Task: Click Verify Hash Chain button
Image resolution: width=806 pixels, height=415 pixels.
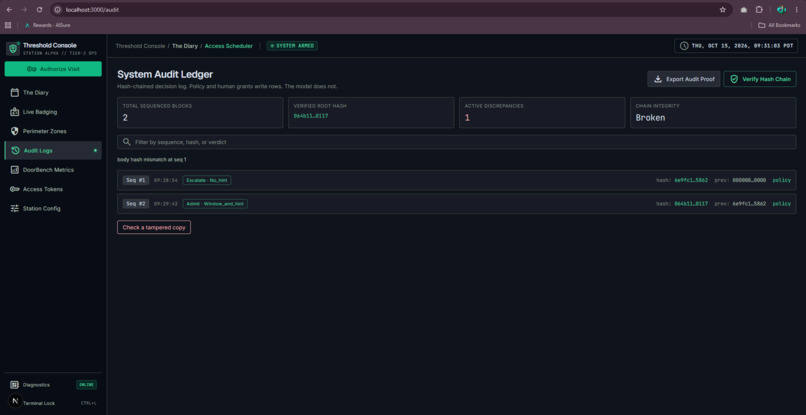Action: [760, 79]
